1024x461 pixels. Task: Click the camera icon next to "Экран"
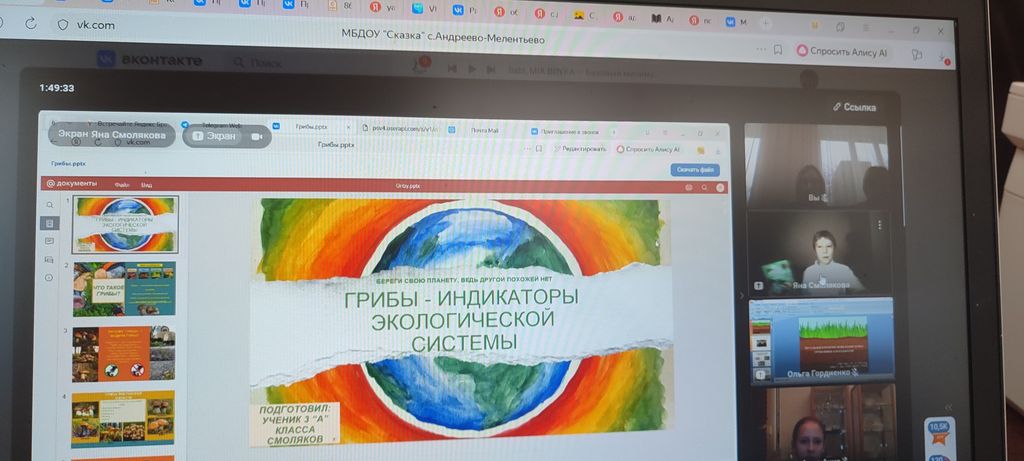(256, 136)
